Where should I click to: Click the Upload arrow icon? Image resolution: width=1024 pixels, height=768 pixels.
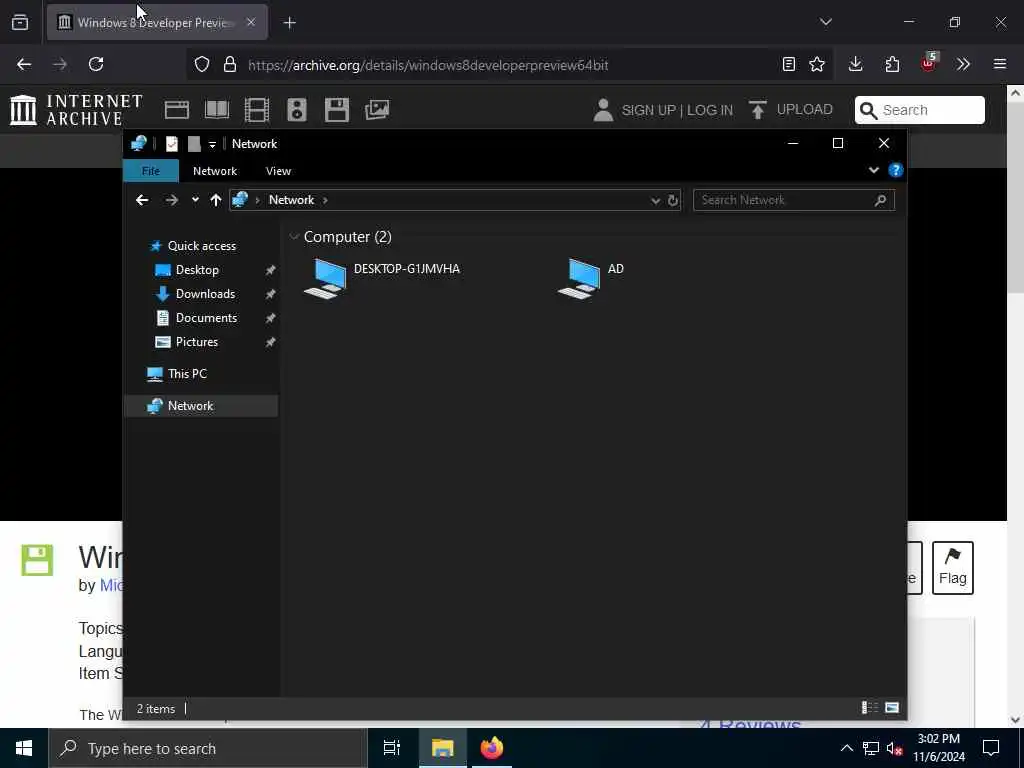tap(758, 110)
